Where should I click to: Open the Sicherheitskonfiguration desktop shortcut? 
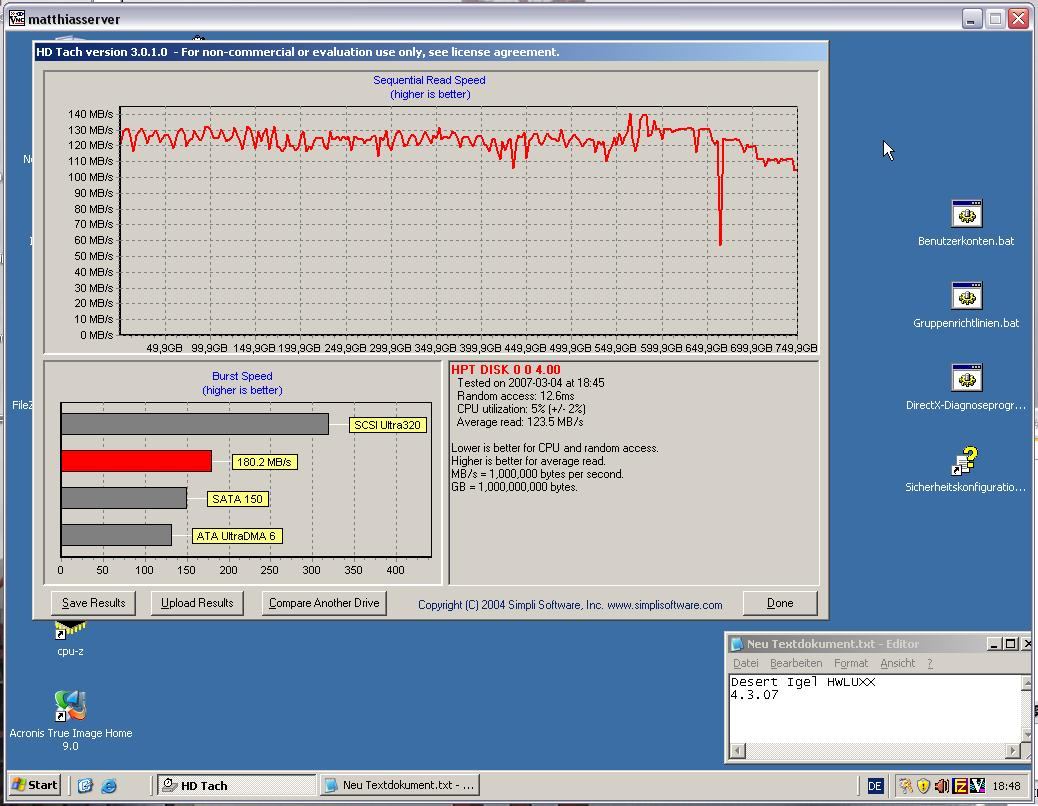[966, 461]
